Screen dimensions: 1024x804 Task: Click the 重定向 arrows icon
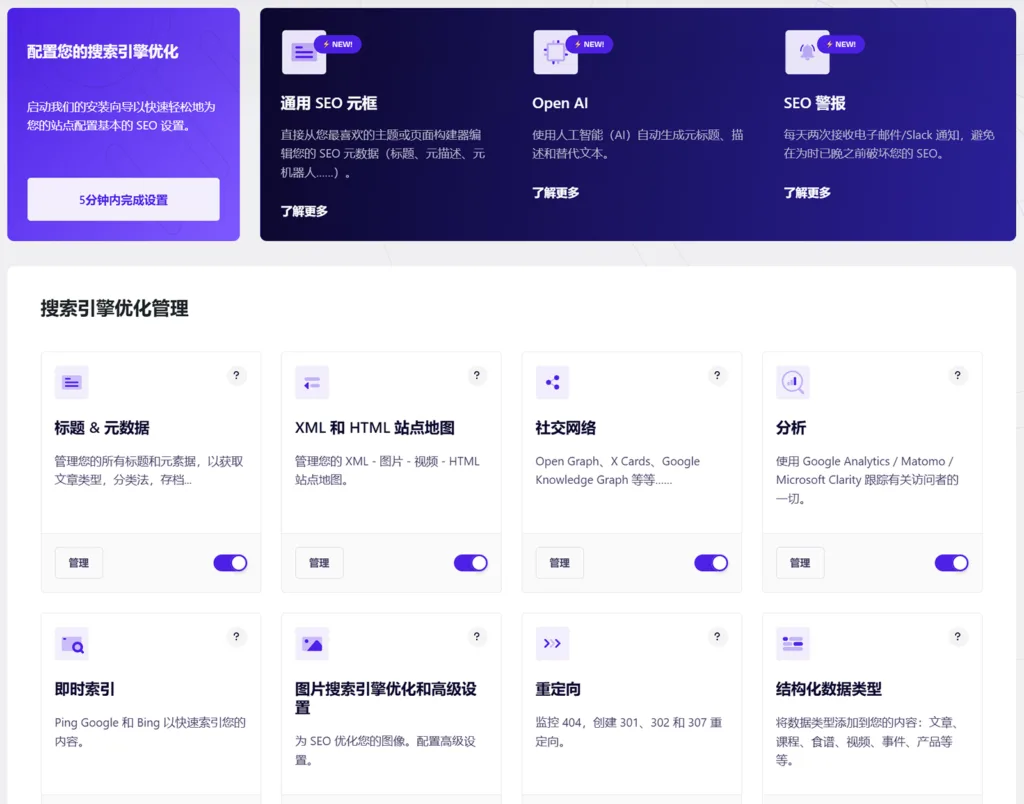click(x=552, y=643)
